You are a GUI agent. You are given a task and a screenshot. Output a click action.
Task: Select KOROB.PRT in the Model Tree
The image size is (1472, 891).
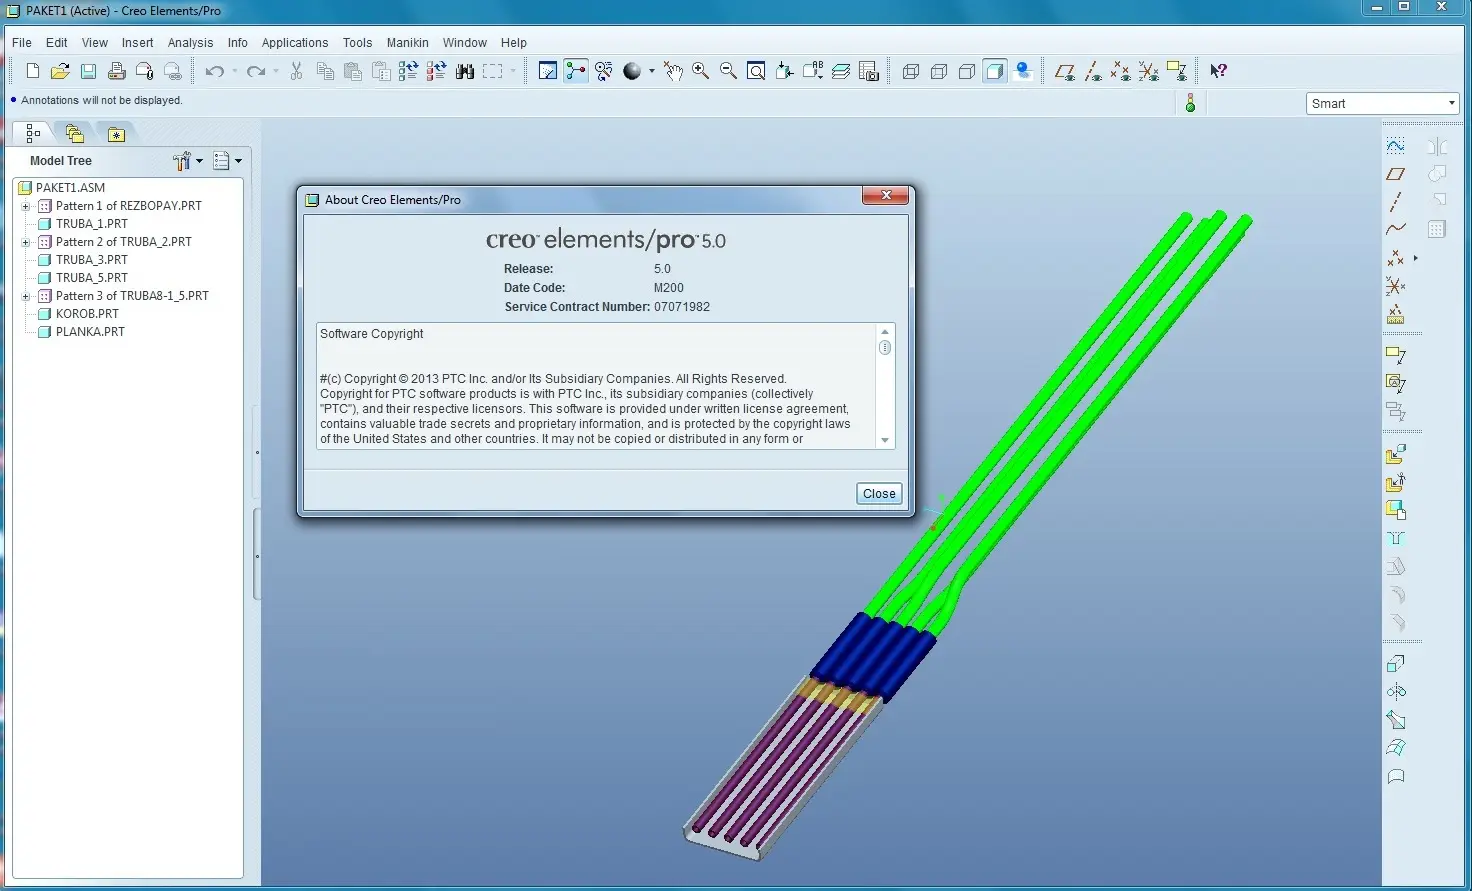[87, 314]
